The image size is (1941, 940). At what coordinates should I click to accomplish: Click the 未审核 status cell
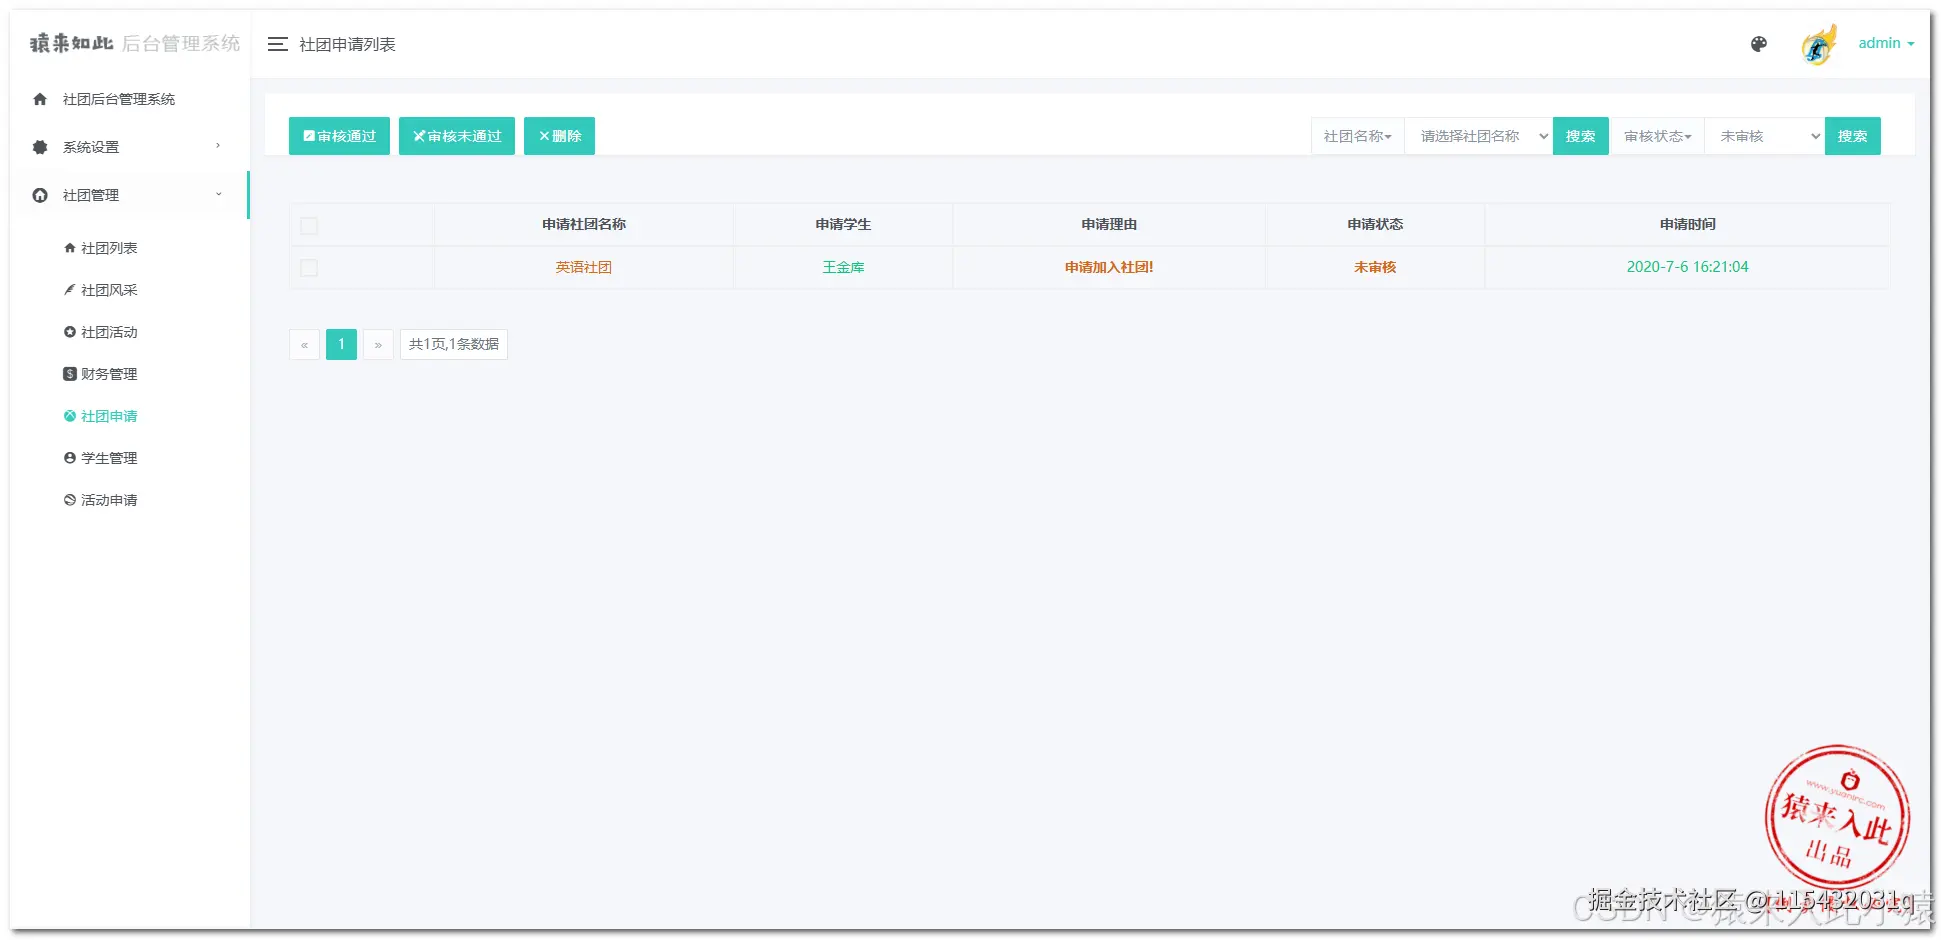pyautogui.click(x=1375, y=267)
